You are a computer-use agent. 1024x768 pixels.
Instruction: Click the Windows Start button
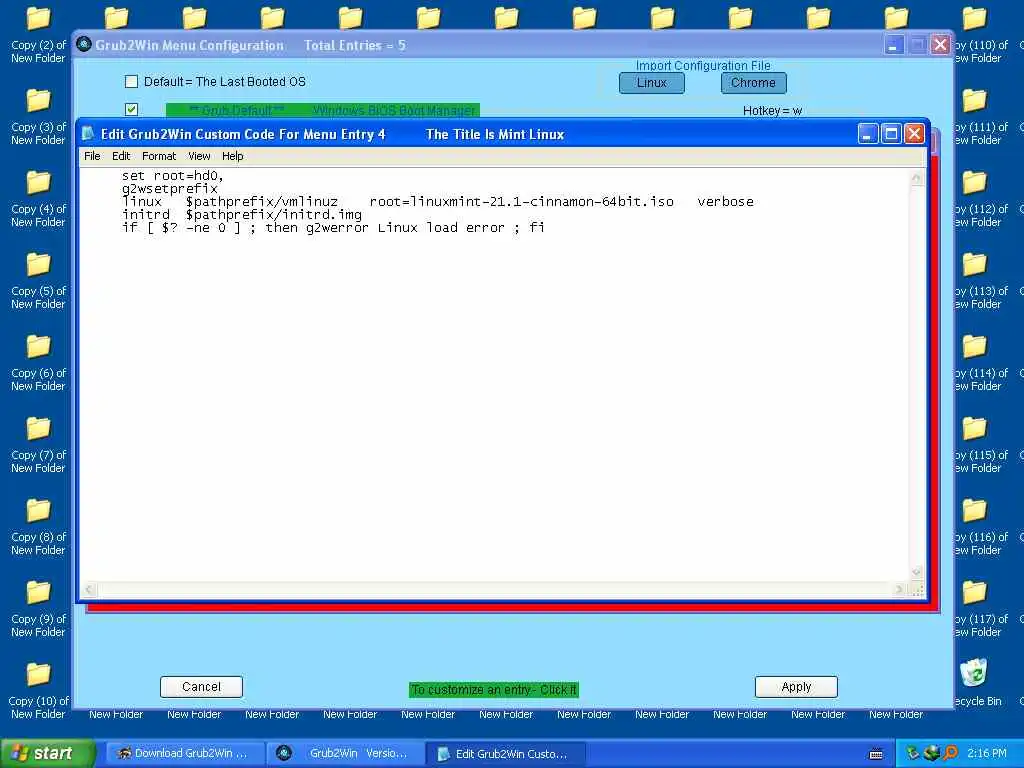tap(48, 753)
